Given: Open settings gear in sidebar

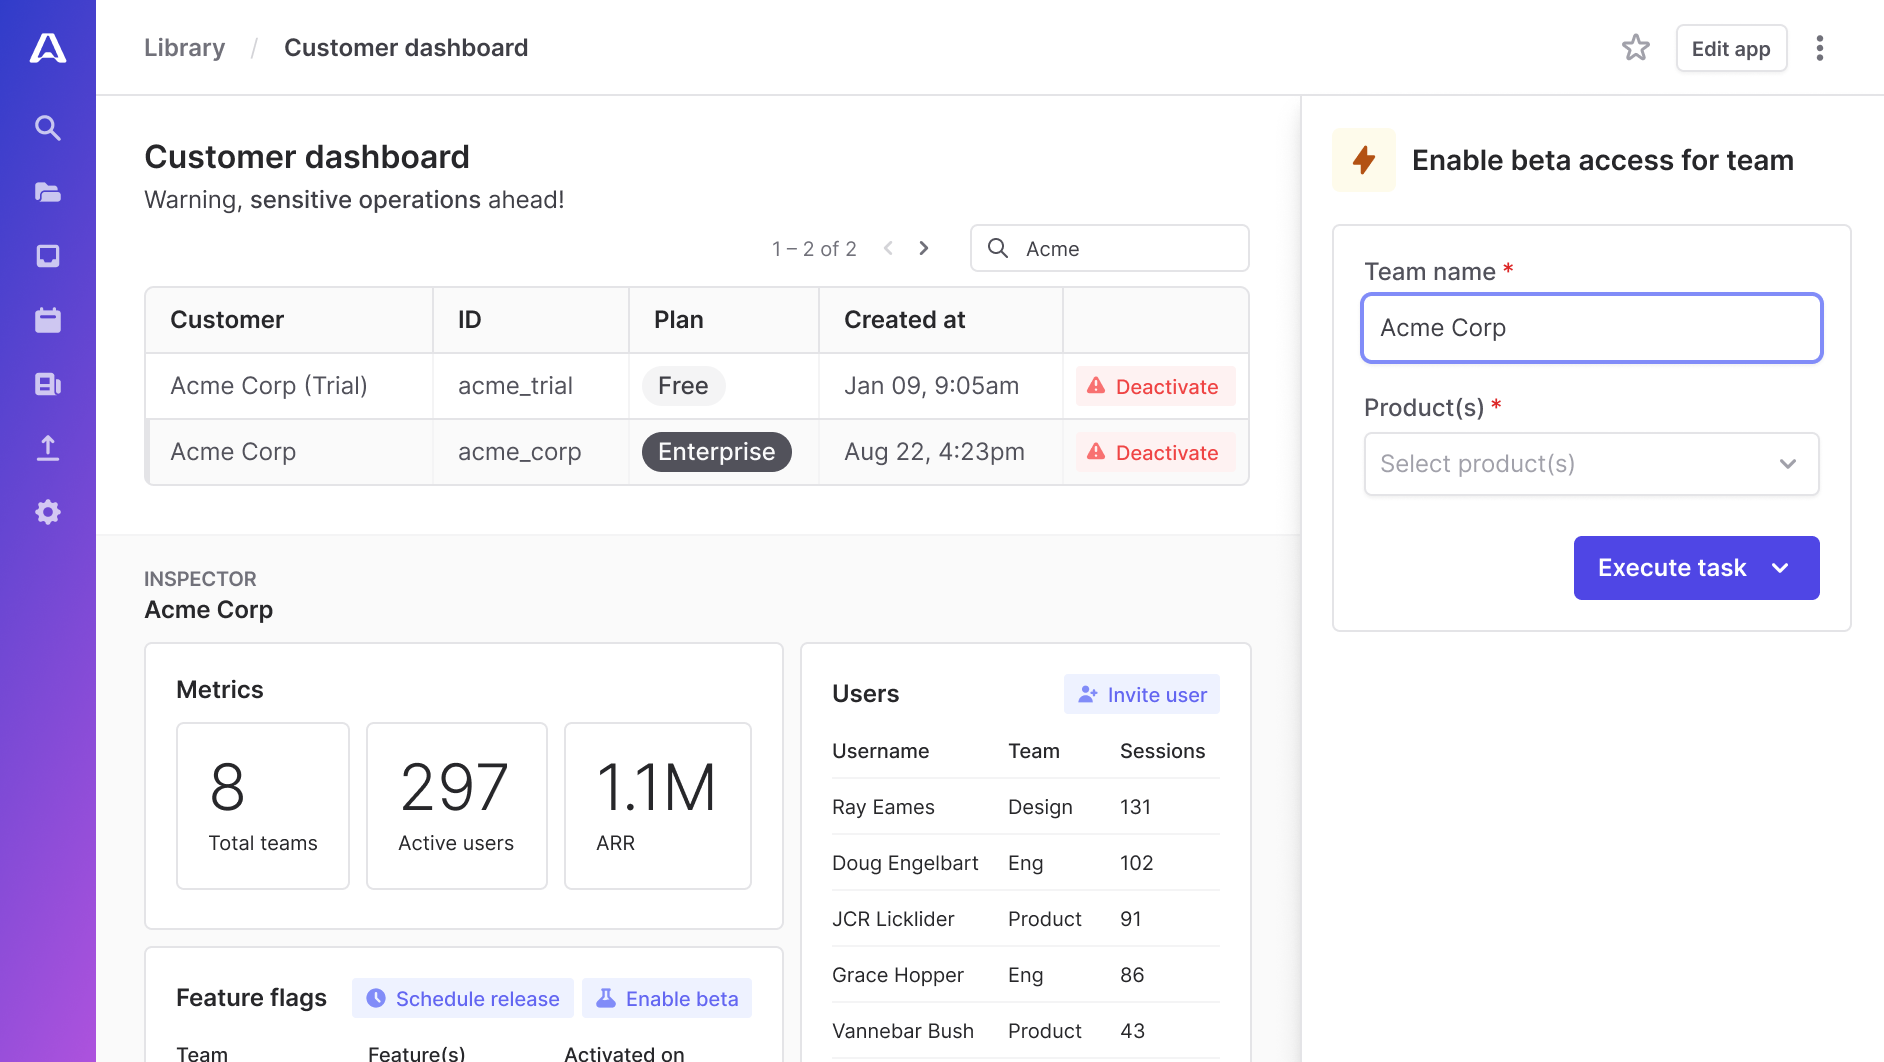Looking at the screenshot, I should pos(48,512).
